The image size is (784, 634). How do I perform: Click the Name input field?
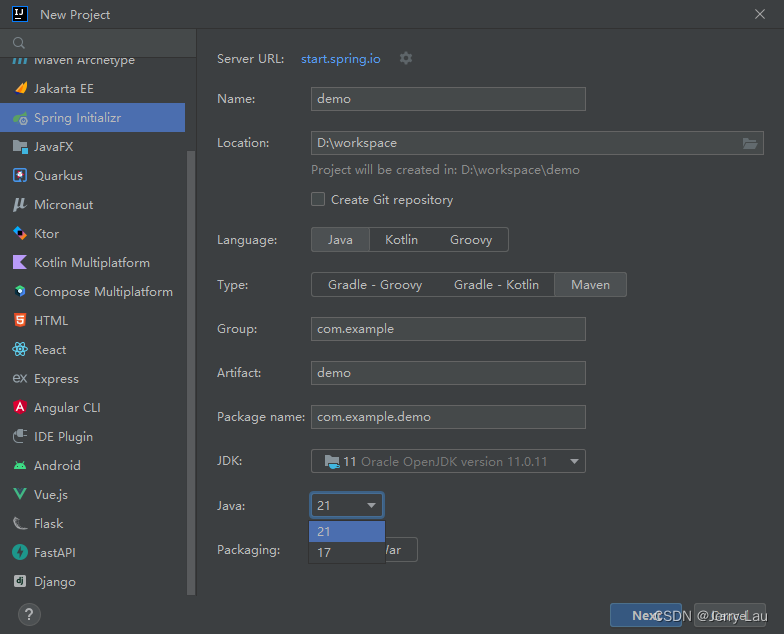click(x=448, y=99)
